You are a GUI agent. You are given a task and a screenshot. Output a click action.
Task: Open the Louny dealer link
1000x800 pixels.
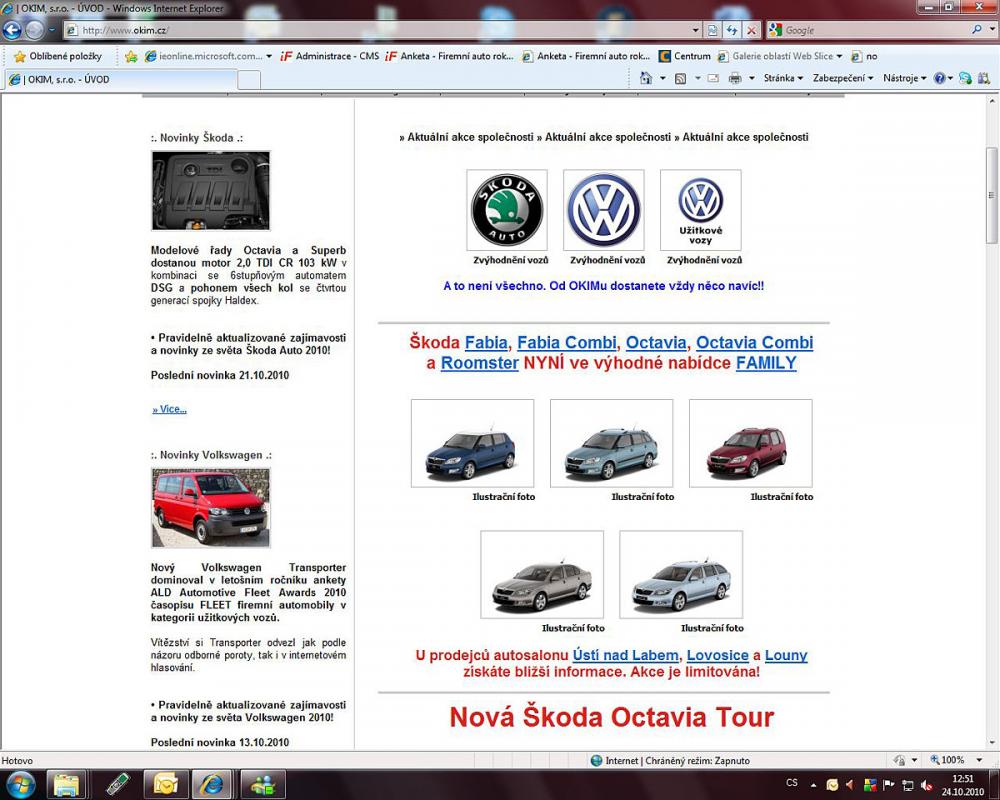[786, 655]
